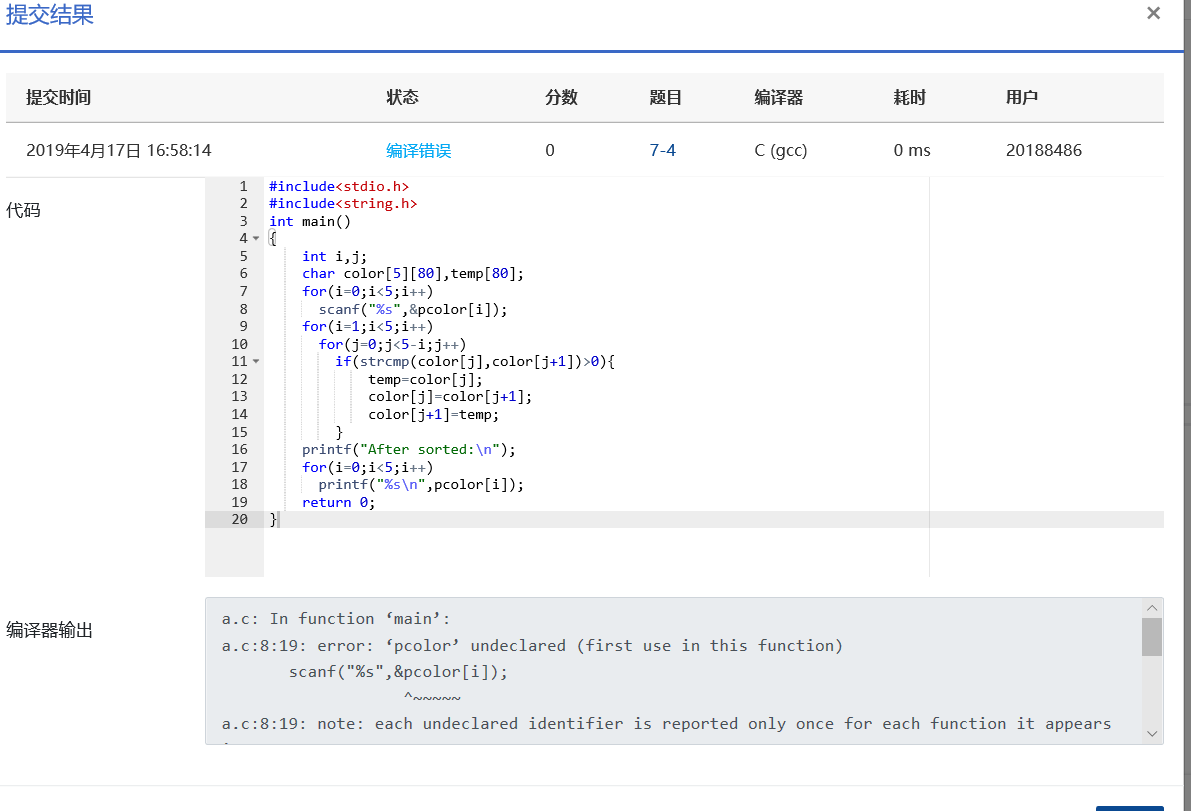Click the 编译器 column header

778,98
